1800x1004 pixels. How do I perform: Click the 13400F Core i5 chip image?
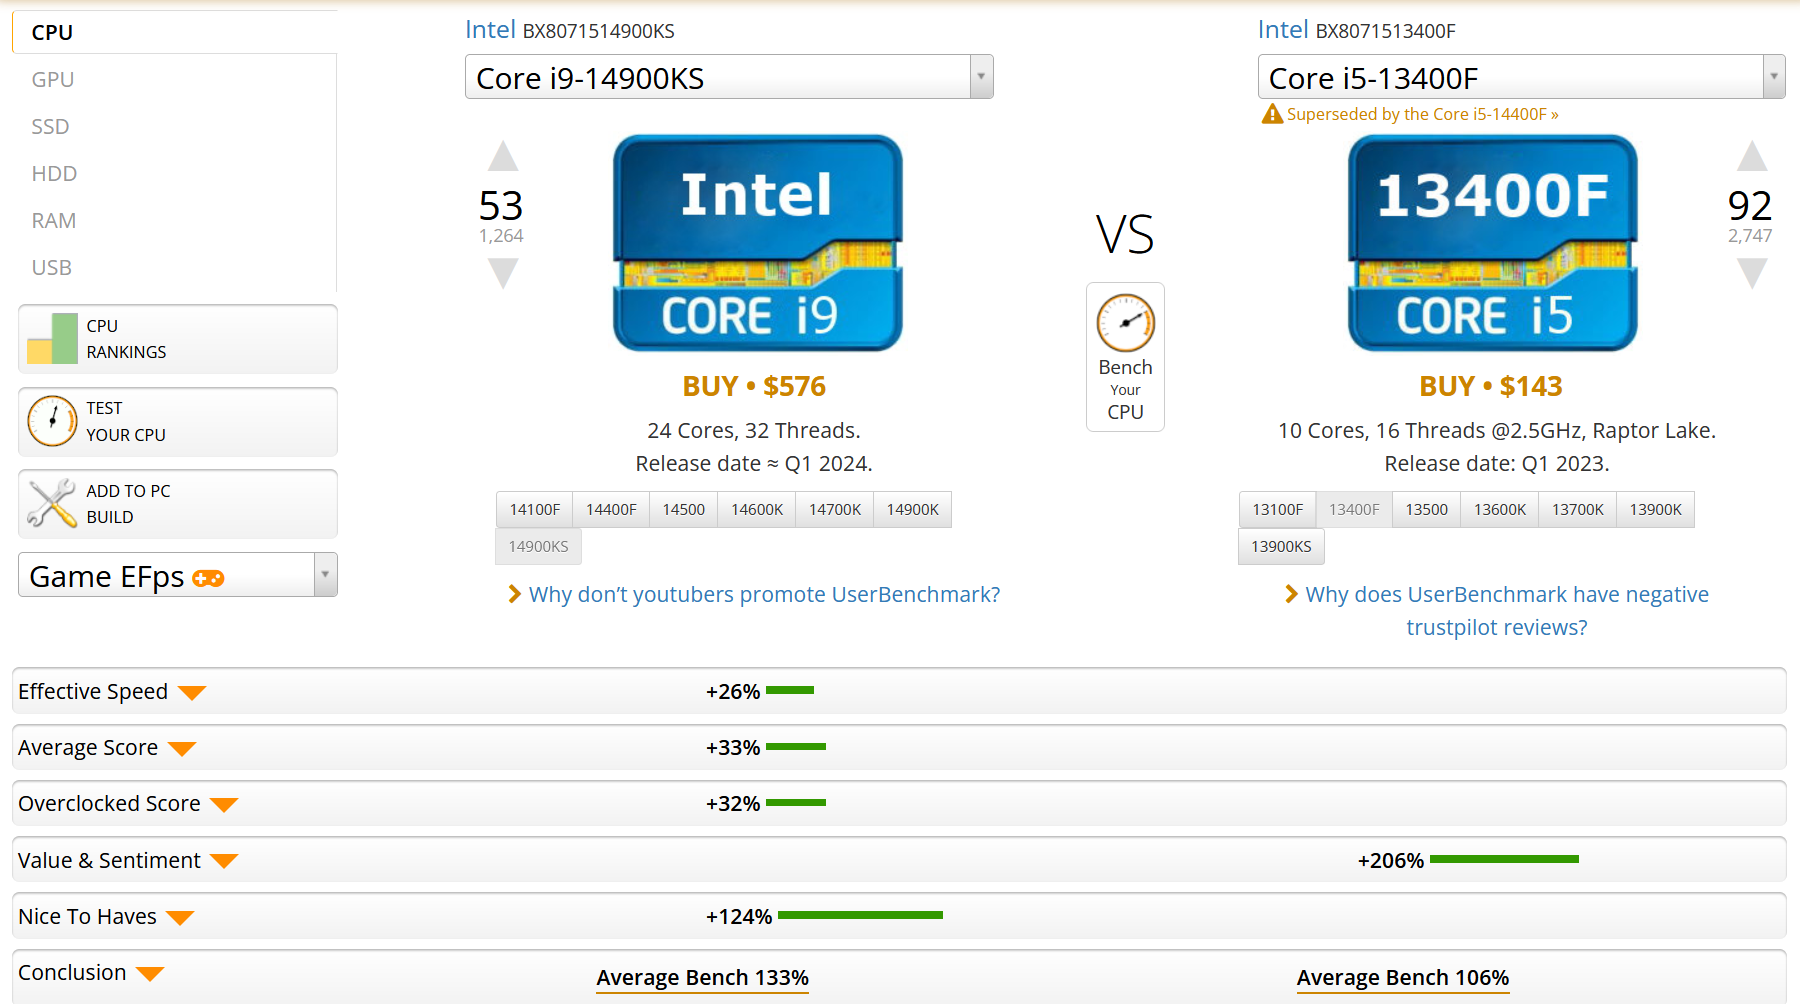1492,243
